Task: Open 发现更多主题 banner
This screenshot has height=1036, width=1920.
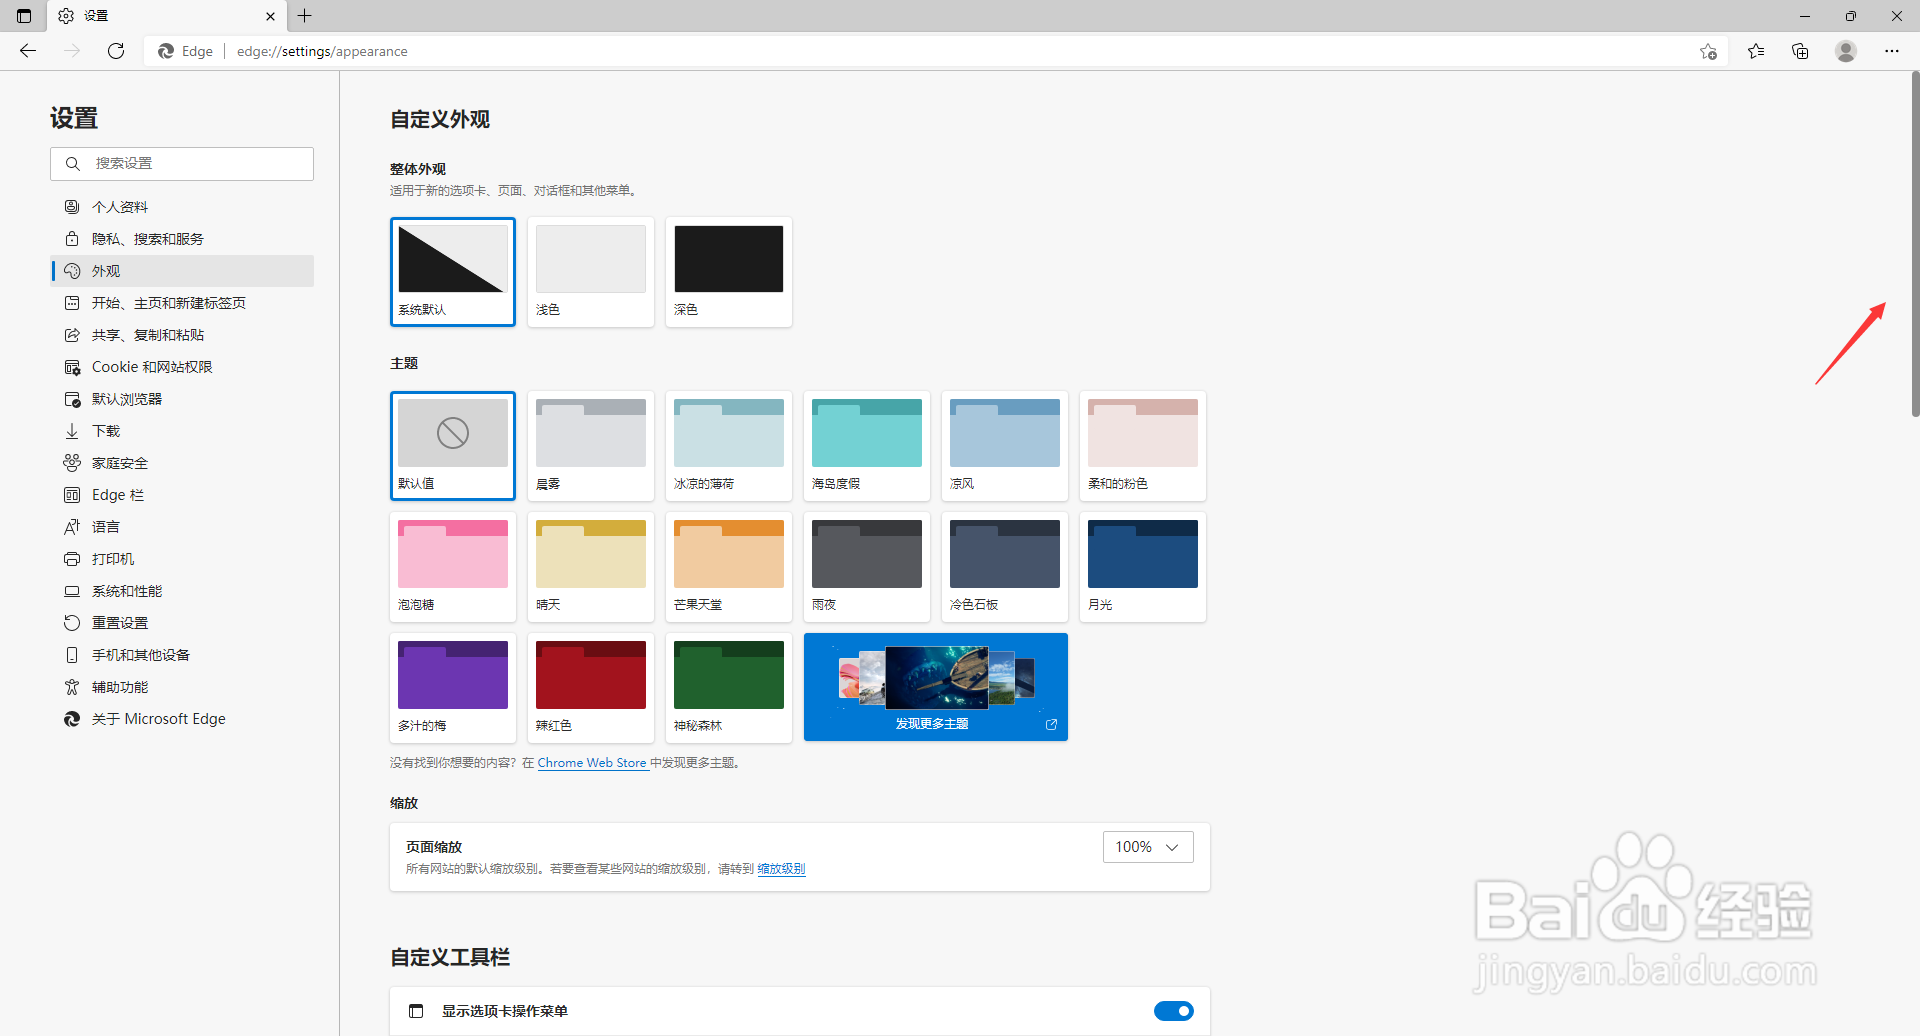Action: [x=936, y=687]
